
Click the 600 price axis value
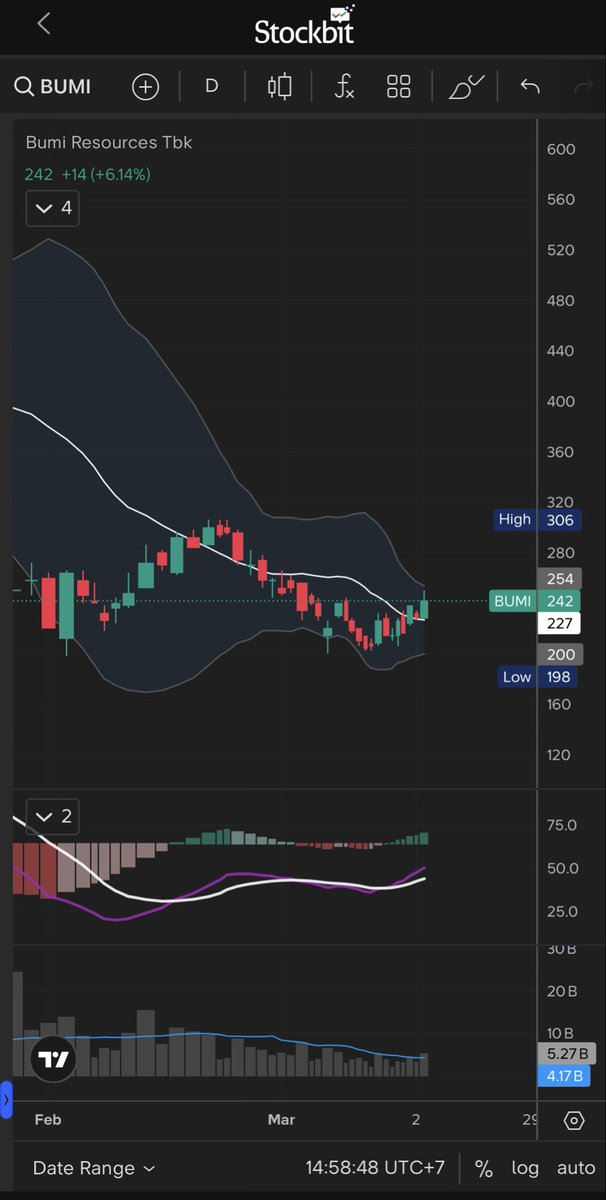pos(561,149)
